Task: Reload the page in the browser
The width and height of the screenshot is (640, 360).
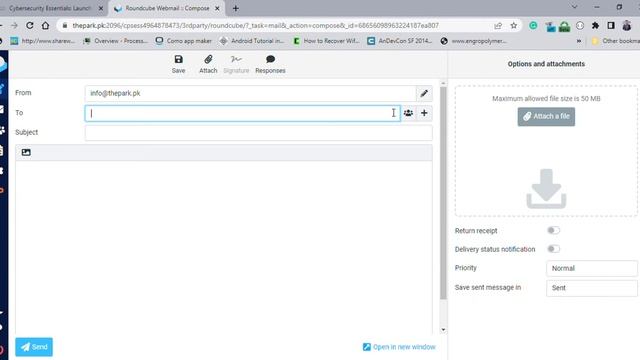Action: coord(30,25)
